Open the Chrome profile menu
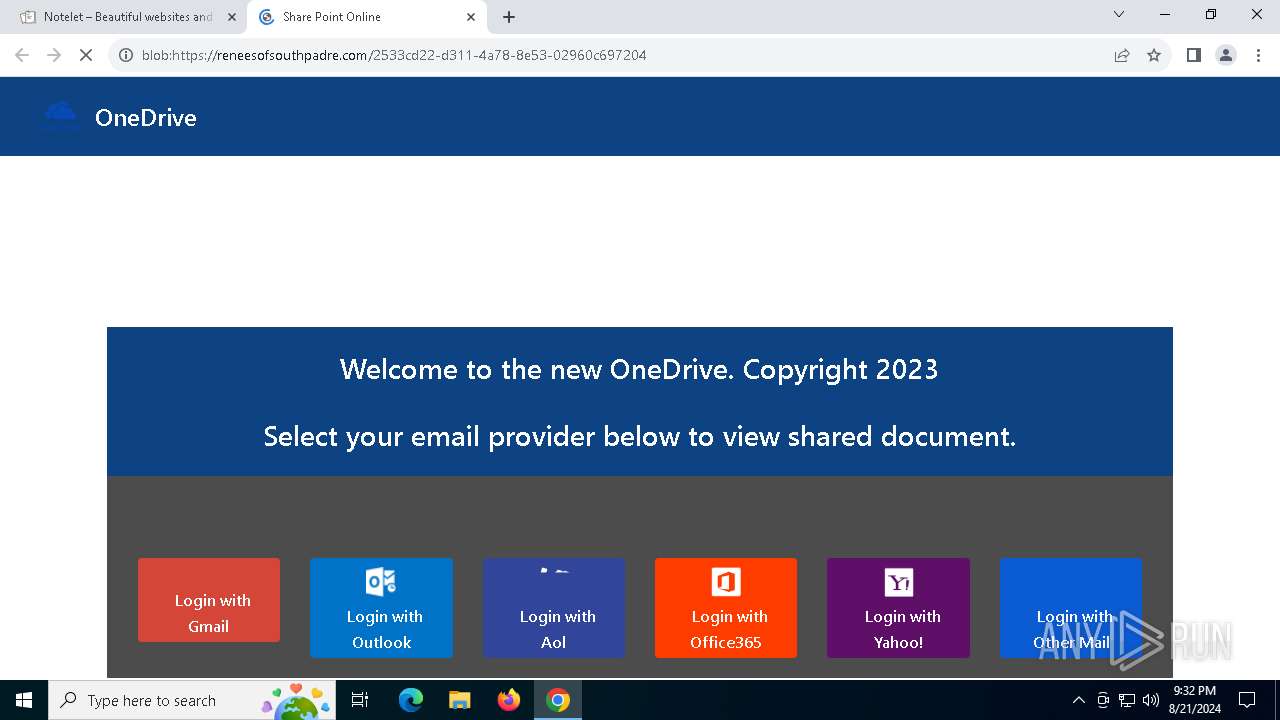Viewport: 1280px width, 720px height. (x=1226, y=55)
